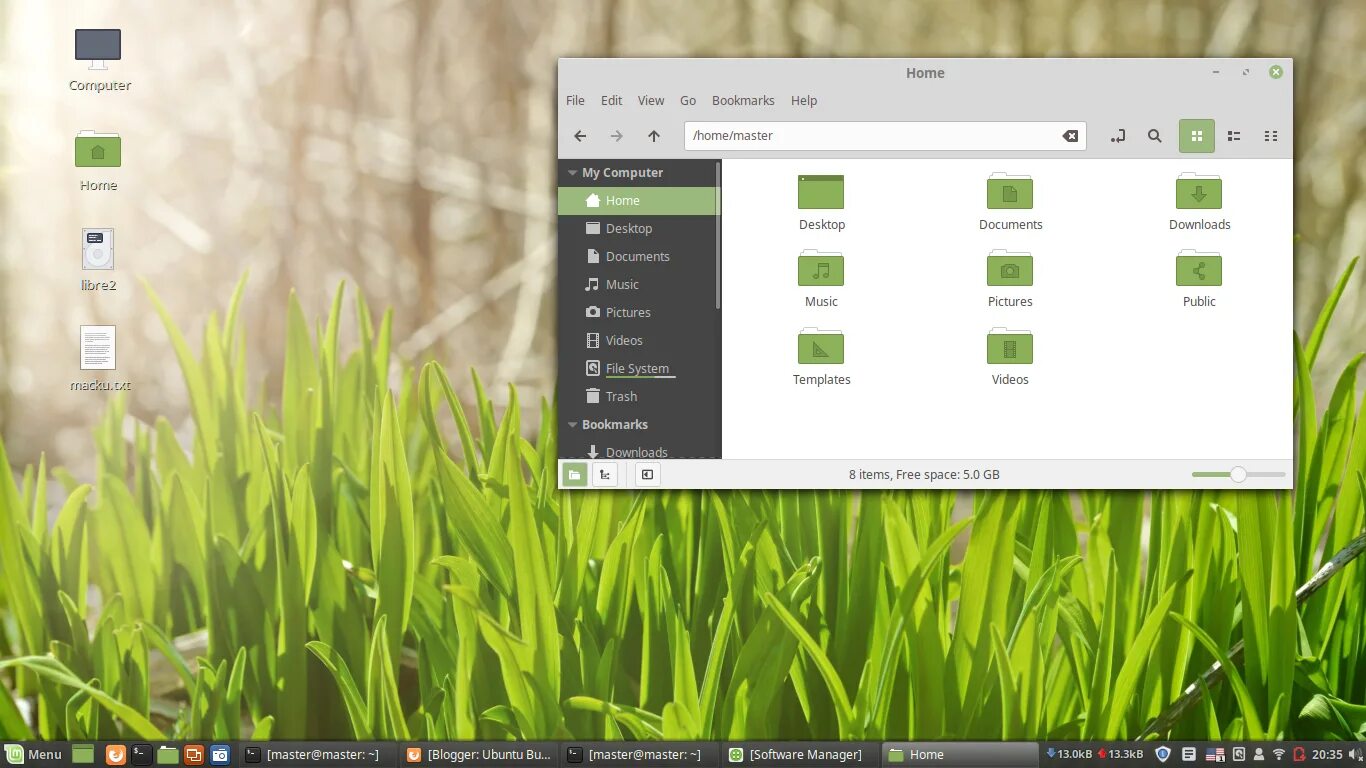The image size is (1366, 768).
Task: Select the macku.txt file on the desktop
Action: (99, 358)
